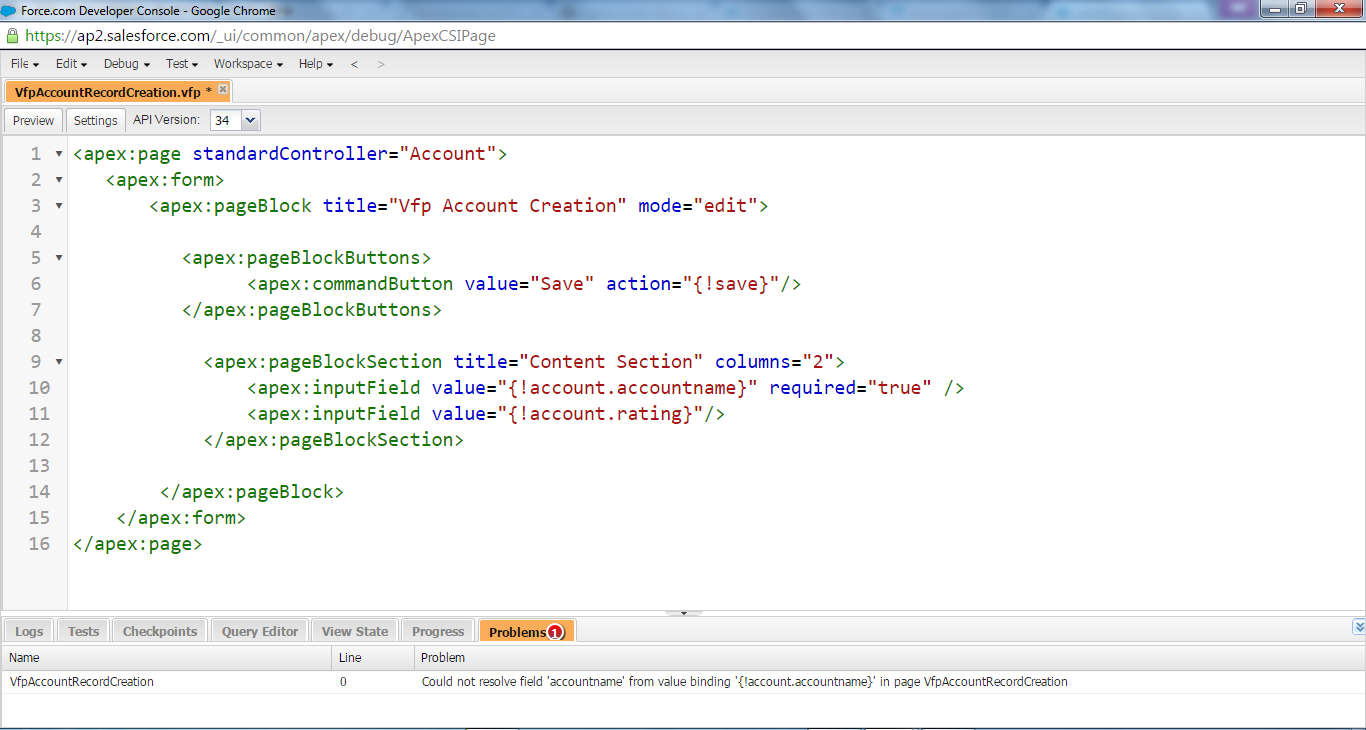
Task: Click the Problems tab error count badge
Action: click(x=556, y=632)
